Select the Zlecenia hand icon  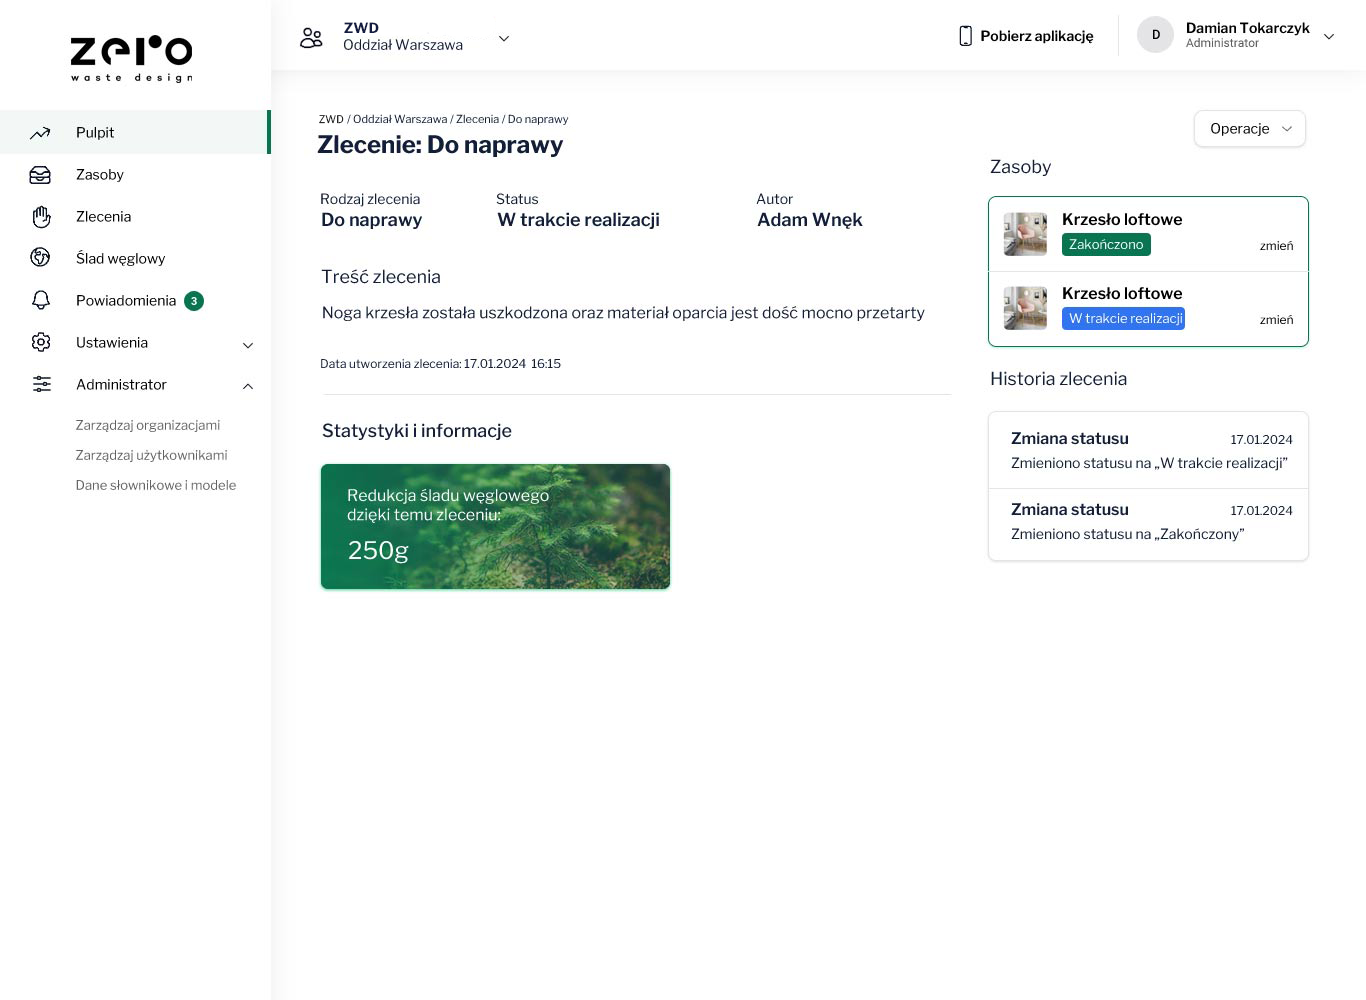click(x=41, y=217)
